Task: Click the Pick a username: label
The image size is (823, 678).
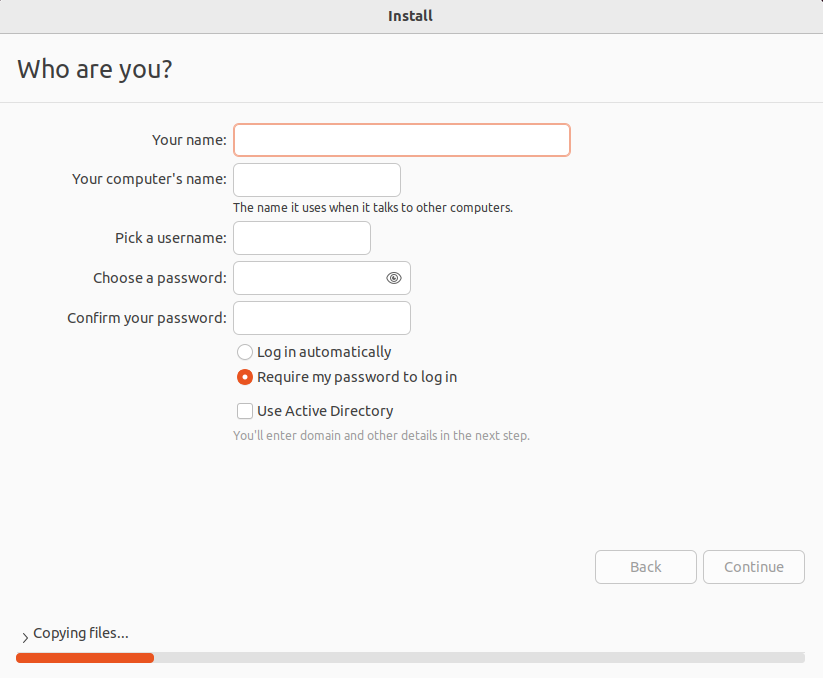Action: tap(171, 238)
